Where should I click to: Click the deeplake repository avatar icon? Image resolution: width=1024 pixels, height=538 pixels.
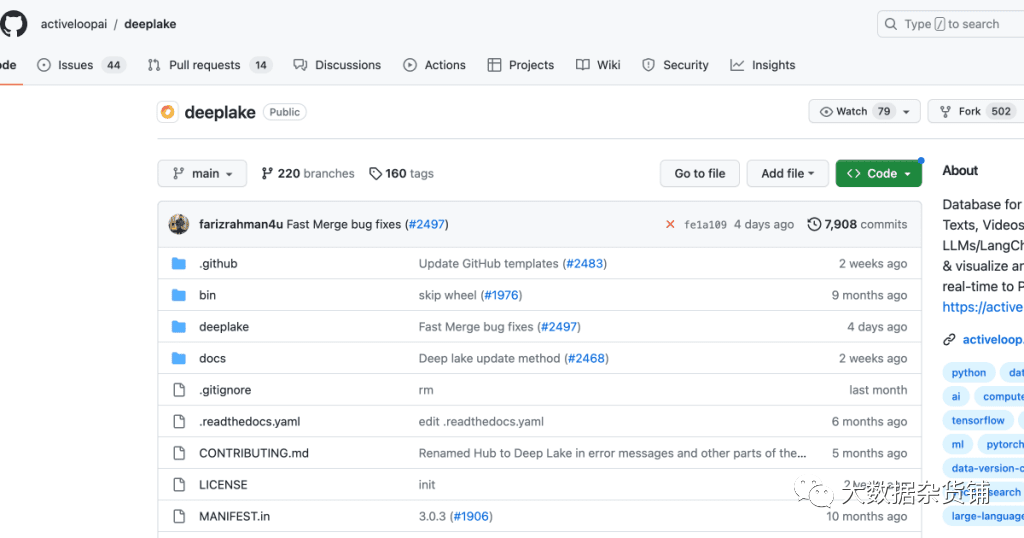(167, 112)
